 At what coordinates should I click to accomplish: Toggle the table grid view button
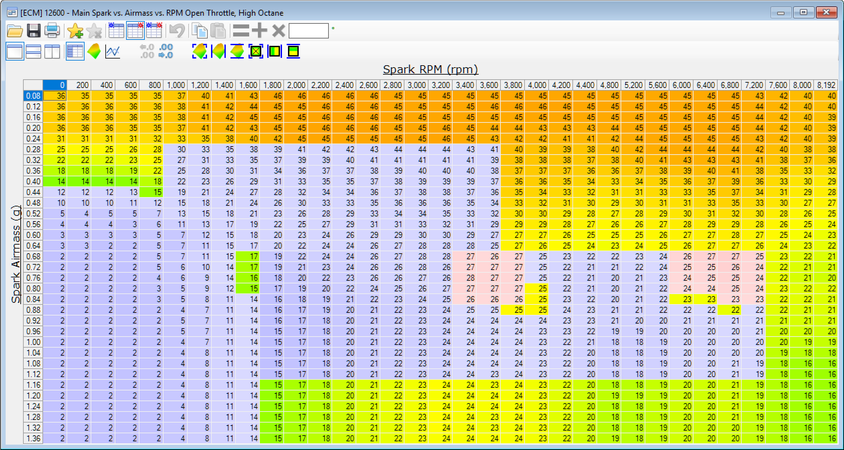pos(75,51)
